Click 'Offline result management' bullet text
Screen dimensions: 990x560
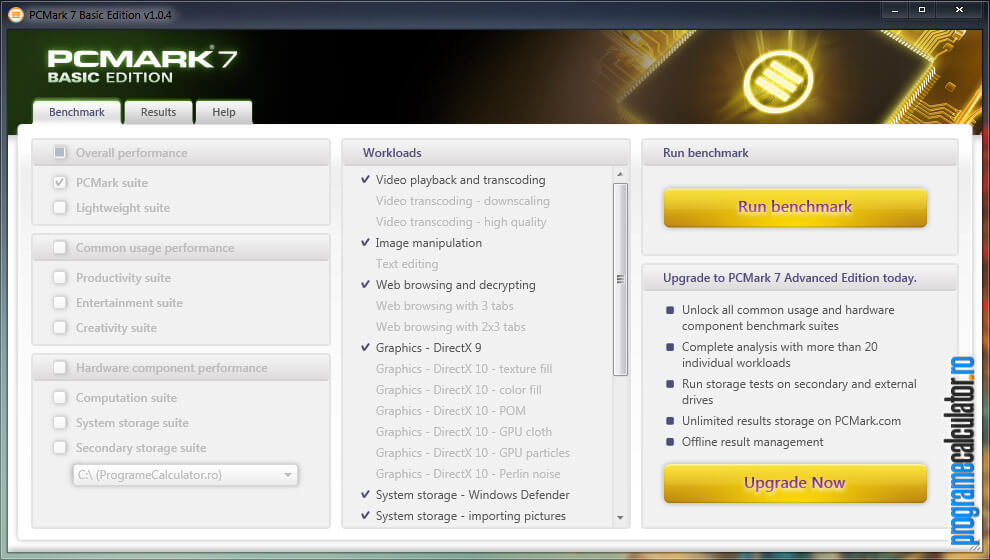coord(752,442)
